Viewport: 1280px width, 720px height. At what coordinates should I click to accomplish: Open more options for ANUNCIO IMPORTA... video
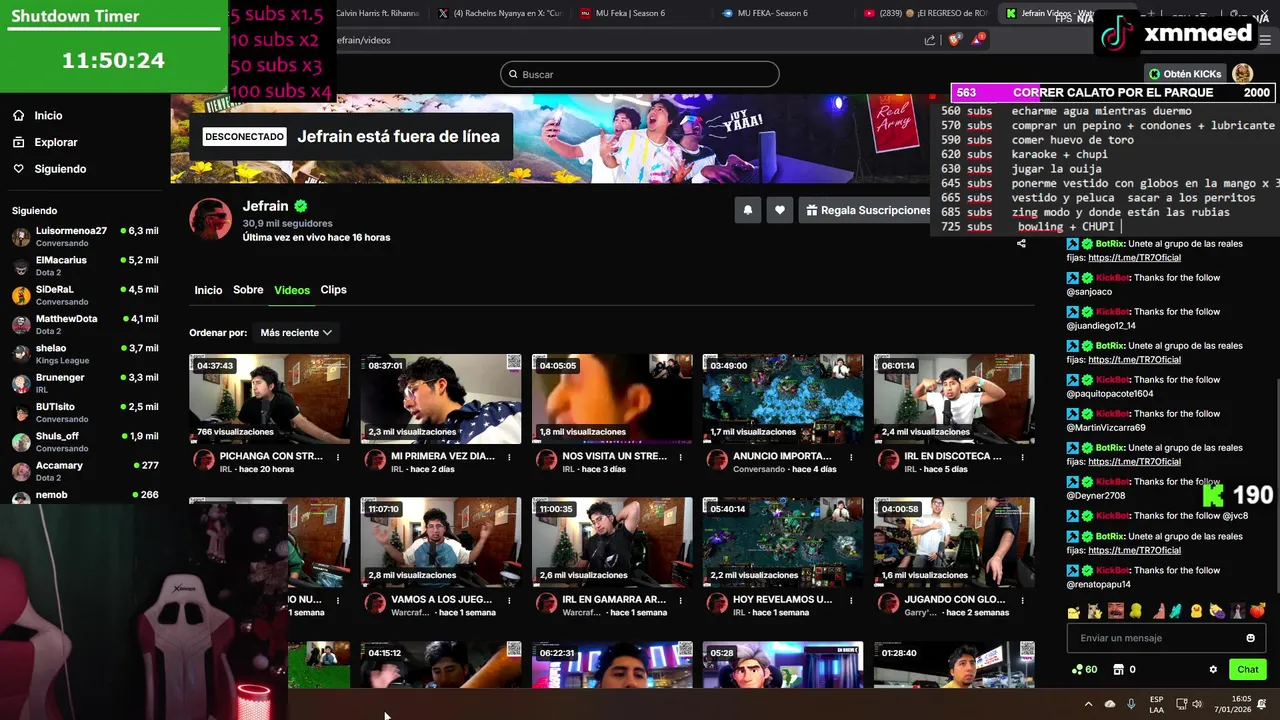tap(851, 457)
